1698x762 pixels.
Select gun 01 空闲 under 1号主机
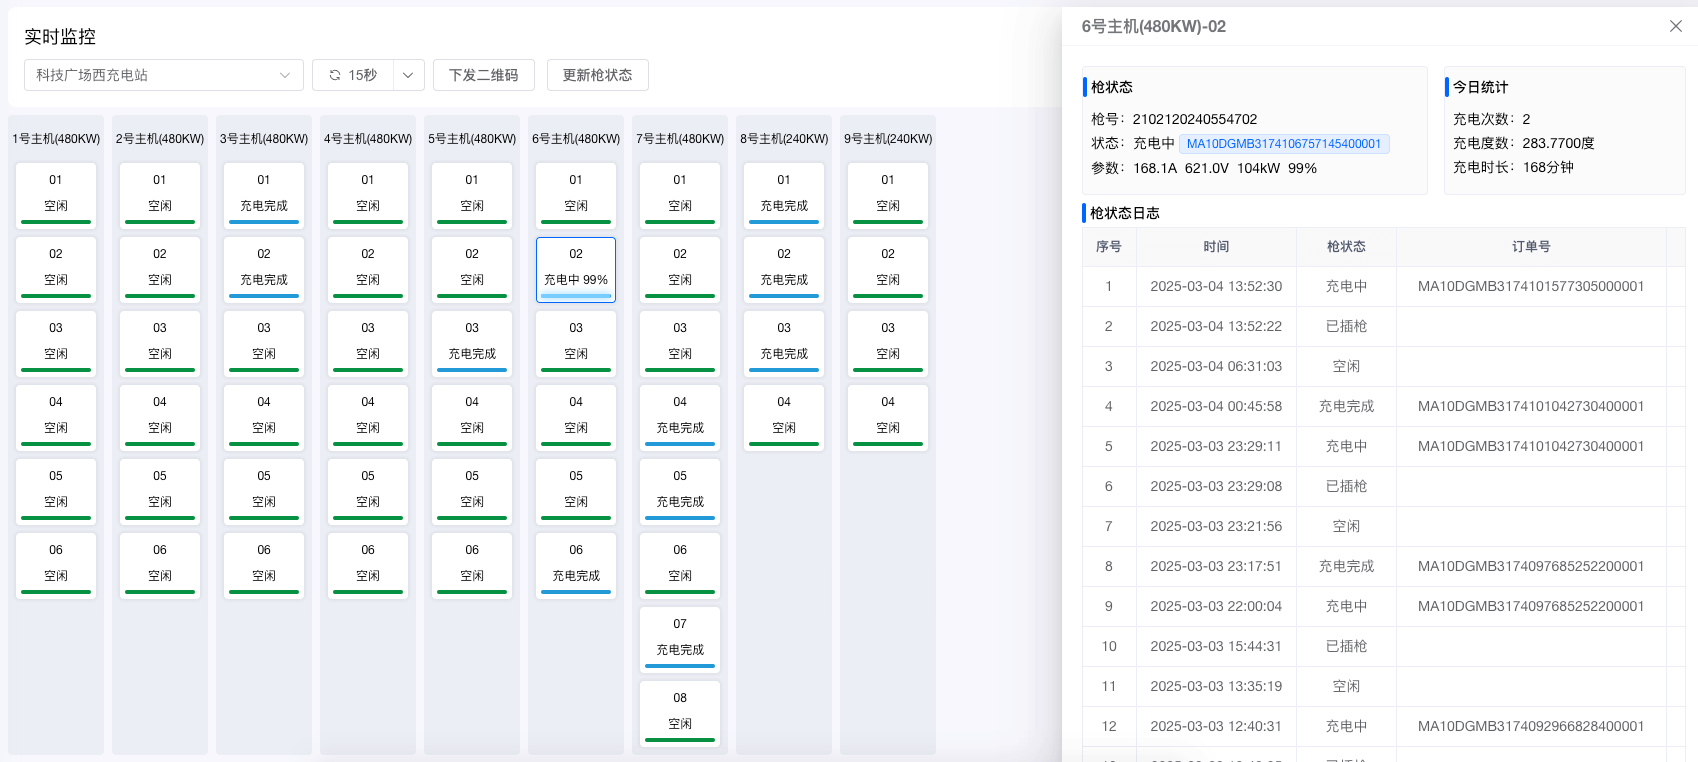point(56,194)
